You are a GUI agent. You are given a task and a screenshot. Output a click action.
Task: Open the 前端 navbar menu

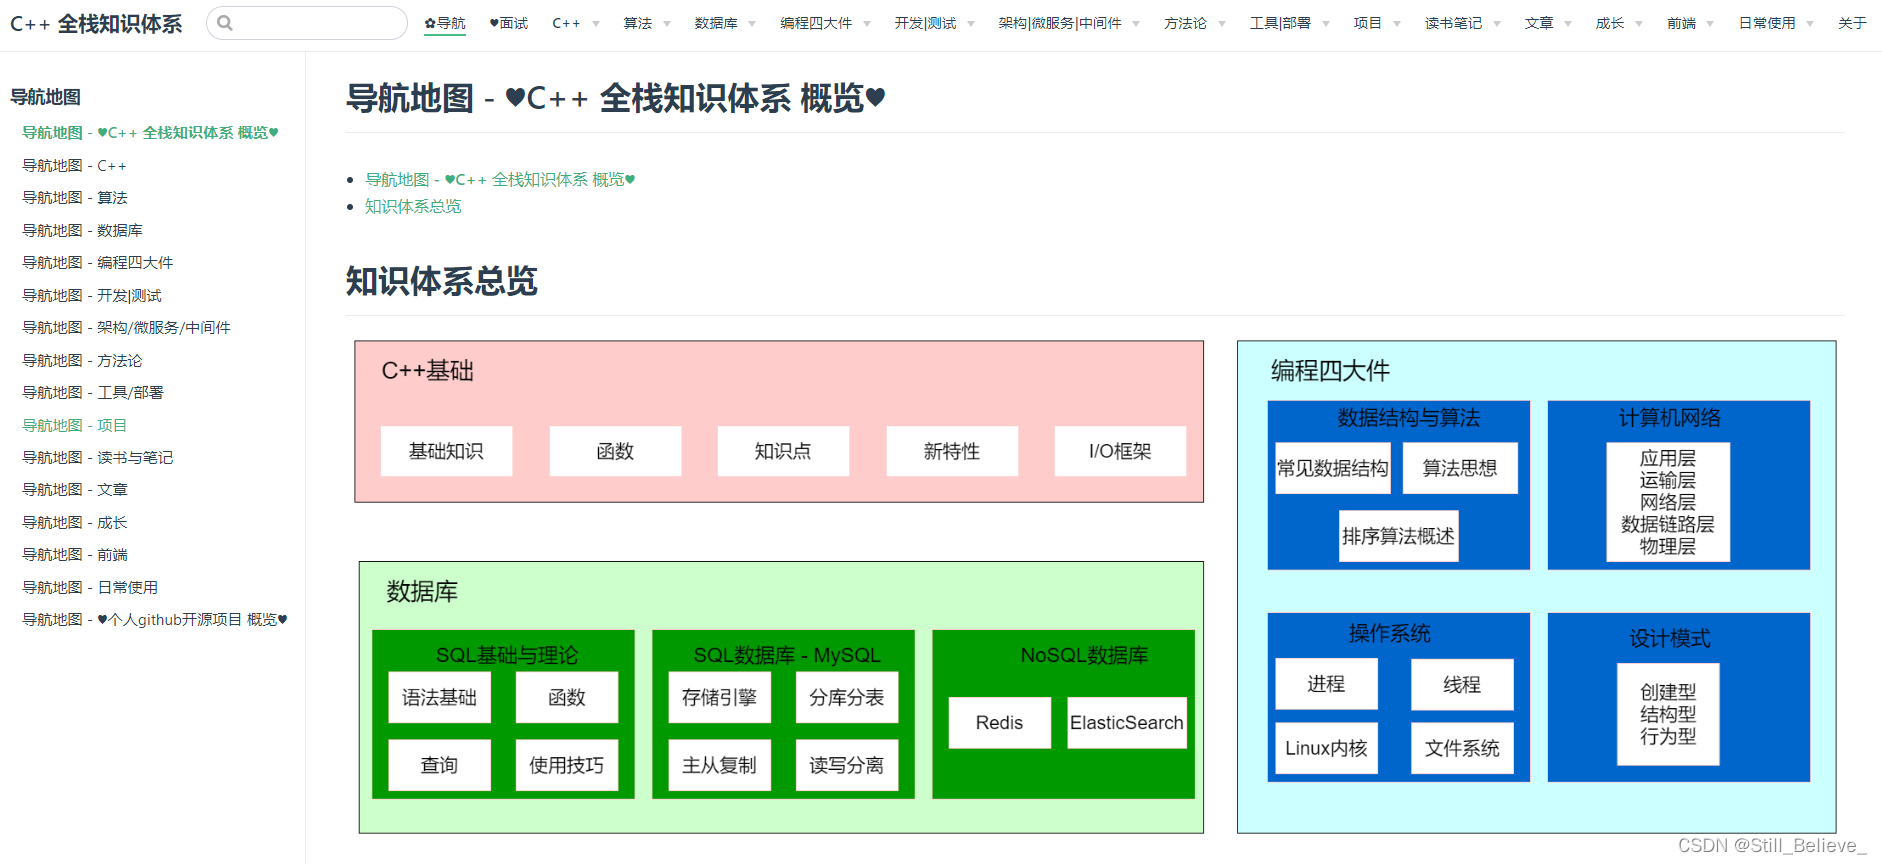pyautogui.click(x=1690, y=23)
